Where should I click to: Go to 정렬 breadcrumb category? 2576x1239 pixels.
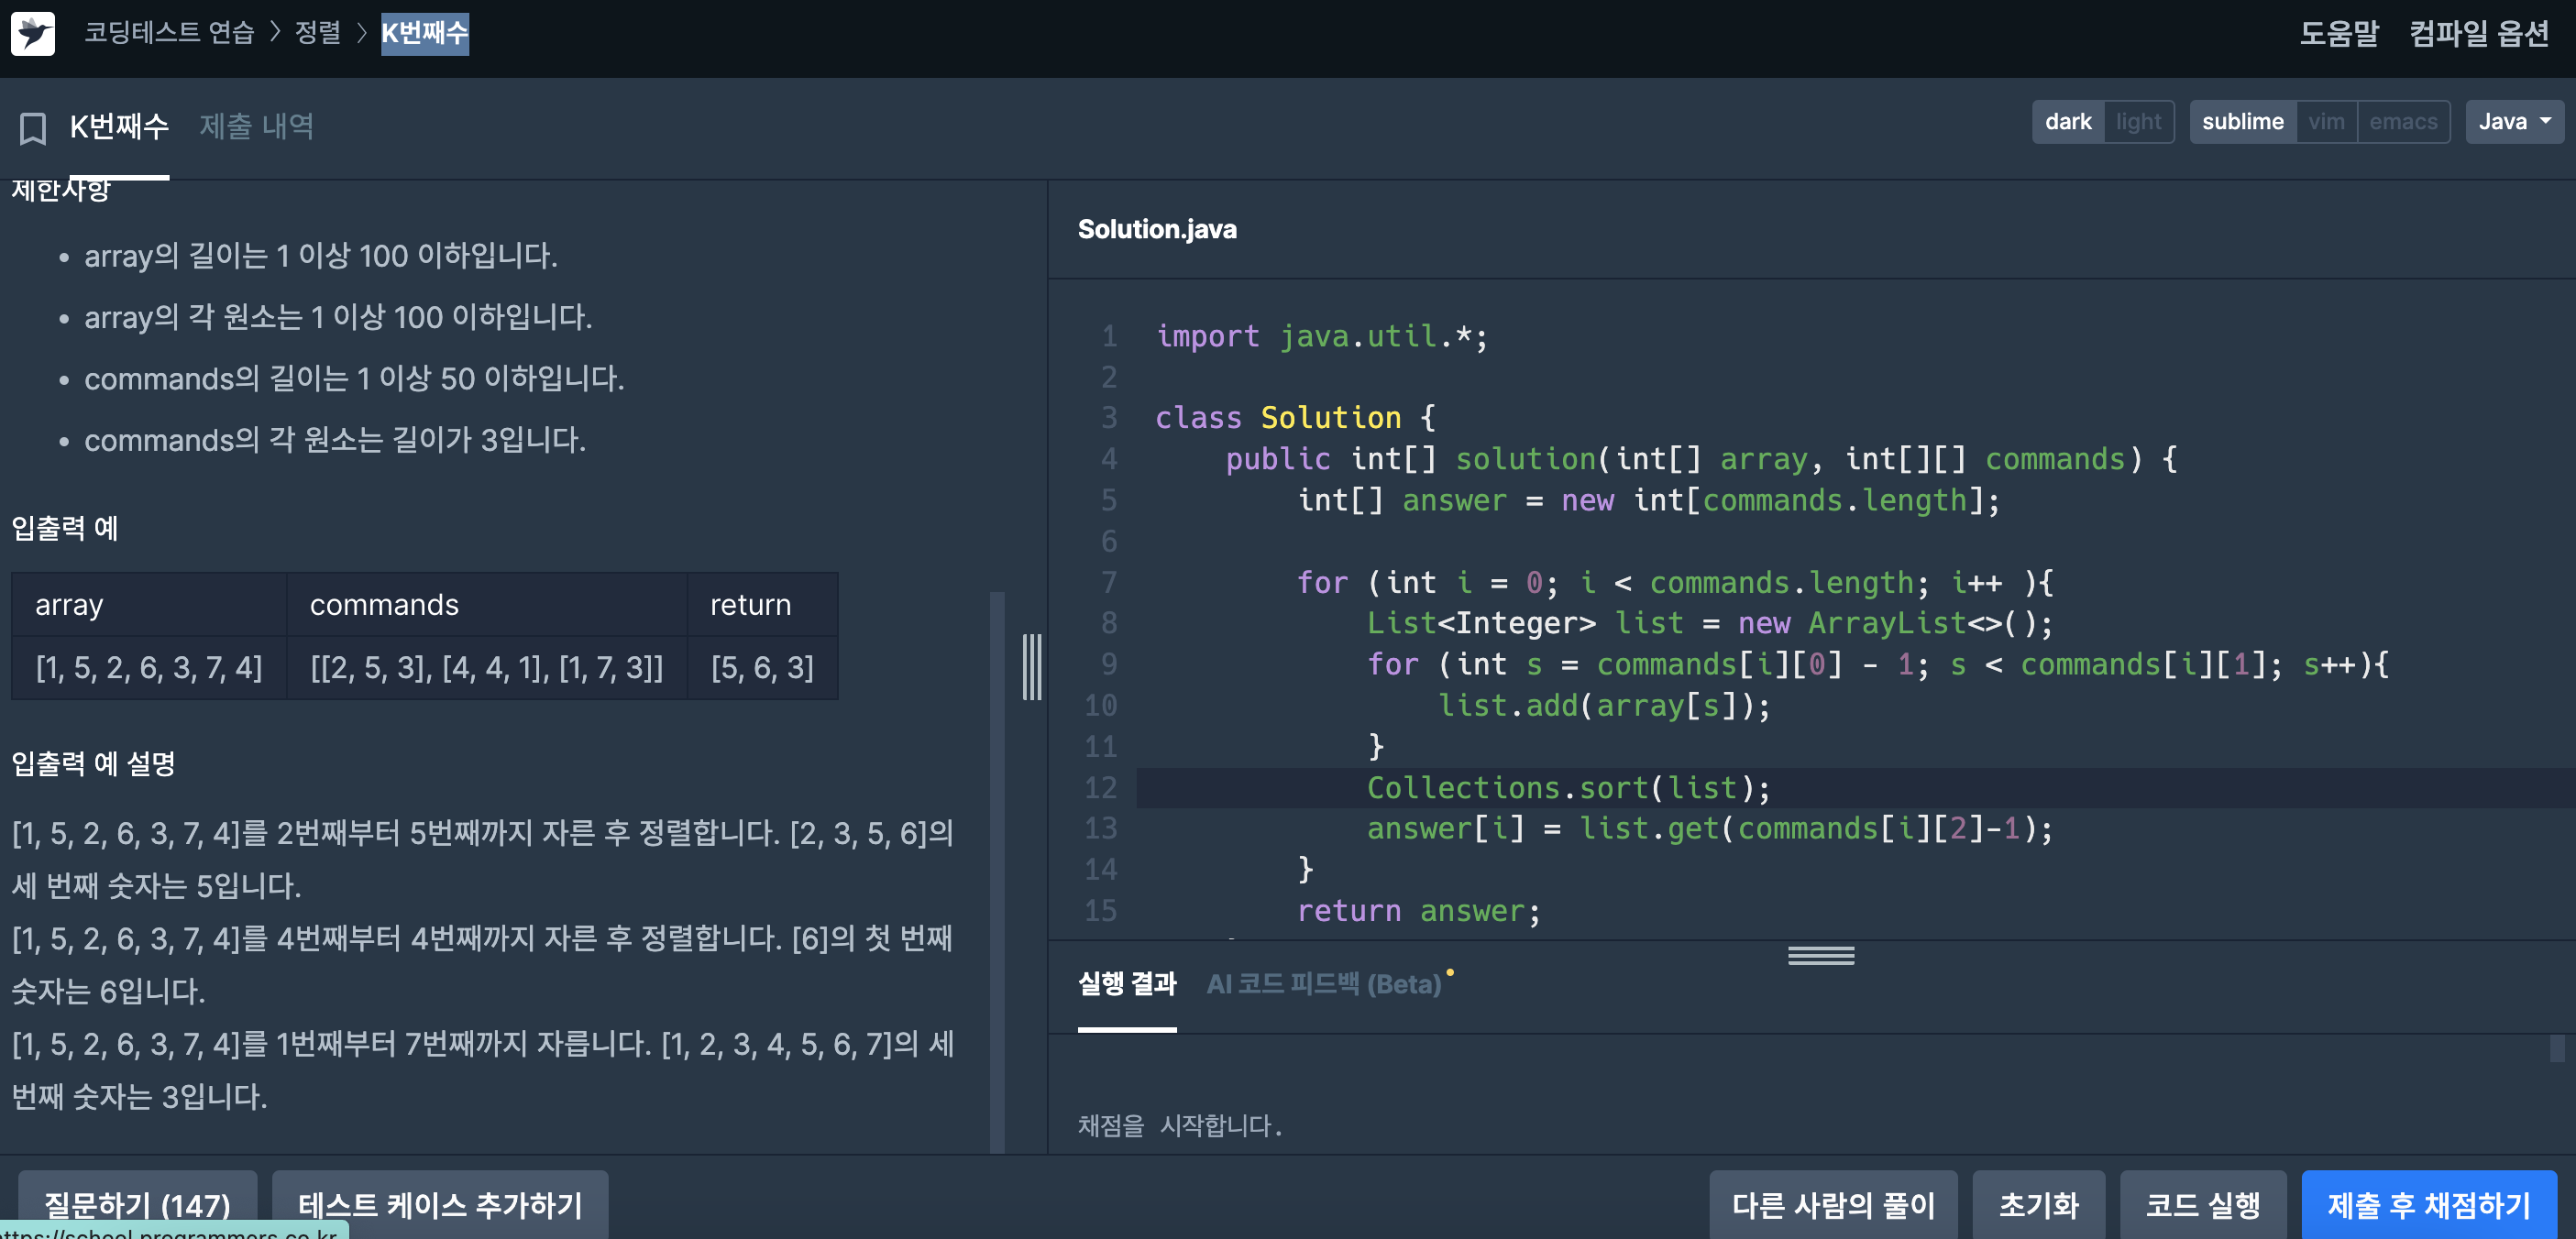point(318,33)
